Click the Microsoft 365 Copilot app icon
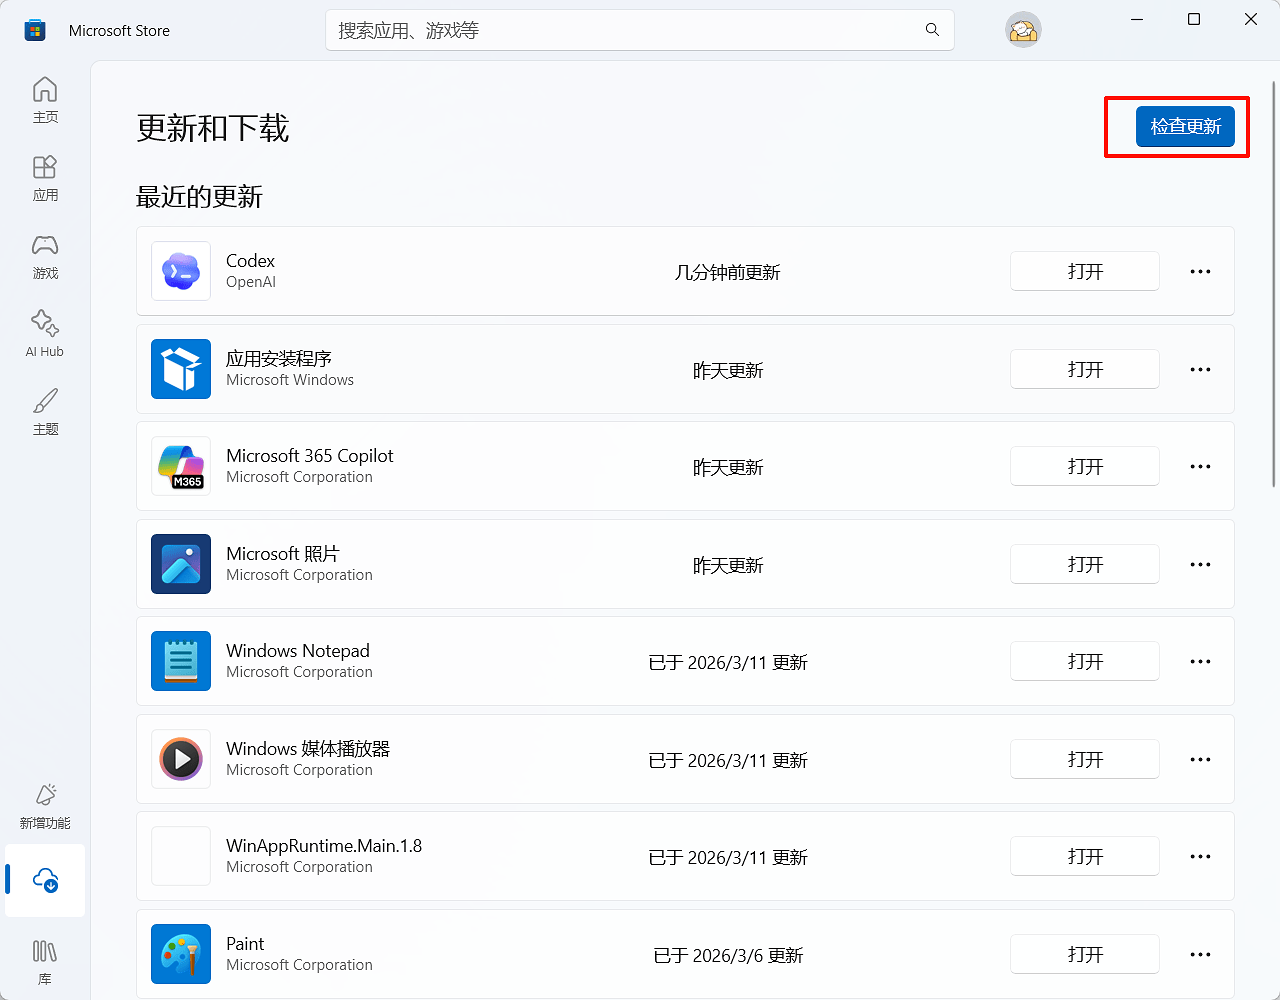 coord(181,466)
